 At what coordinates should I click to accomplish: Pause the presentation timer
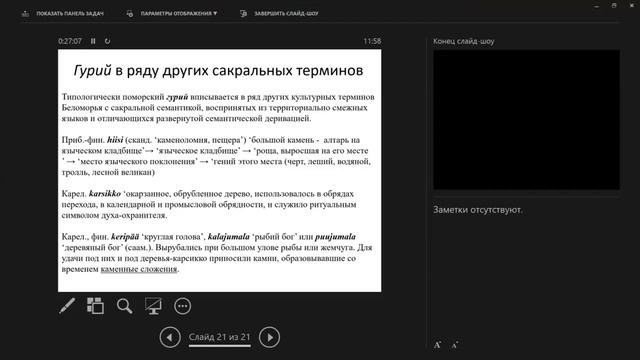pyautogui.click(x=93, y=41)
